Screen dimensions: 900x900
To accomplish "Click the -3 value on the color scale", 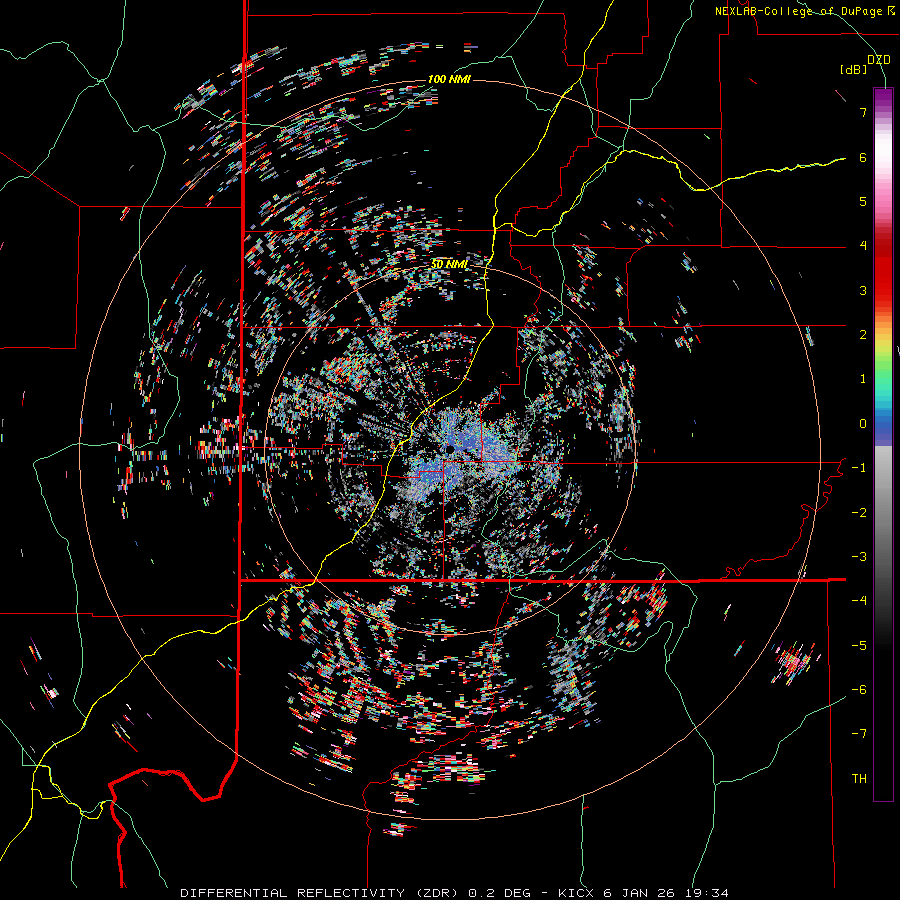I will pos(859,557).
